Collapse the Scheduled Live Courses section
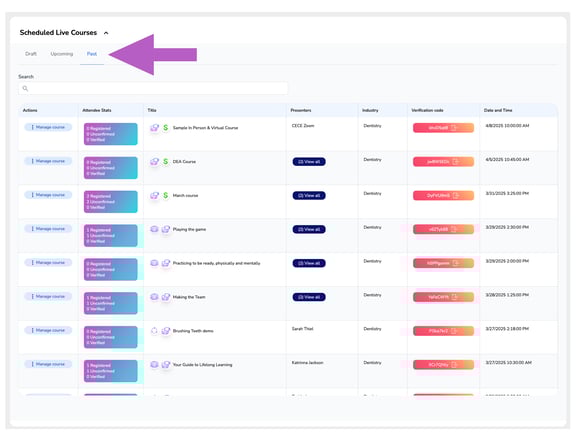This screenshot has width=583, height=432. [106, 33]
